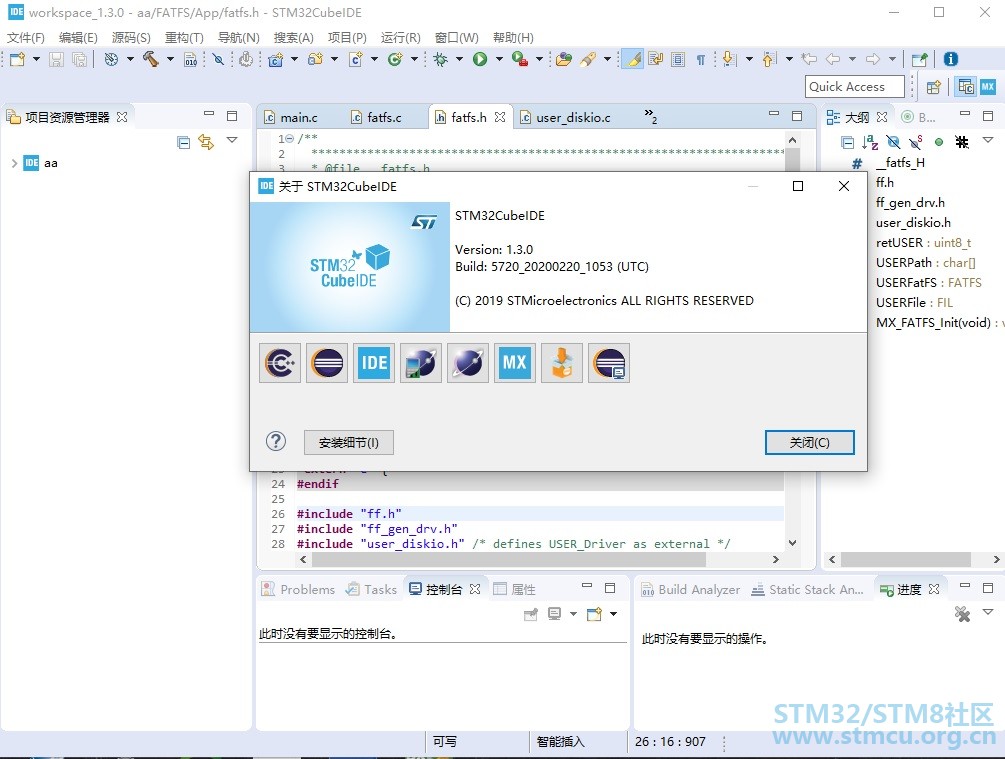Open the 文件(F) menu
This screenshot has width=1005, height=759.
(x=26, y=38)
